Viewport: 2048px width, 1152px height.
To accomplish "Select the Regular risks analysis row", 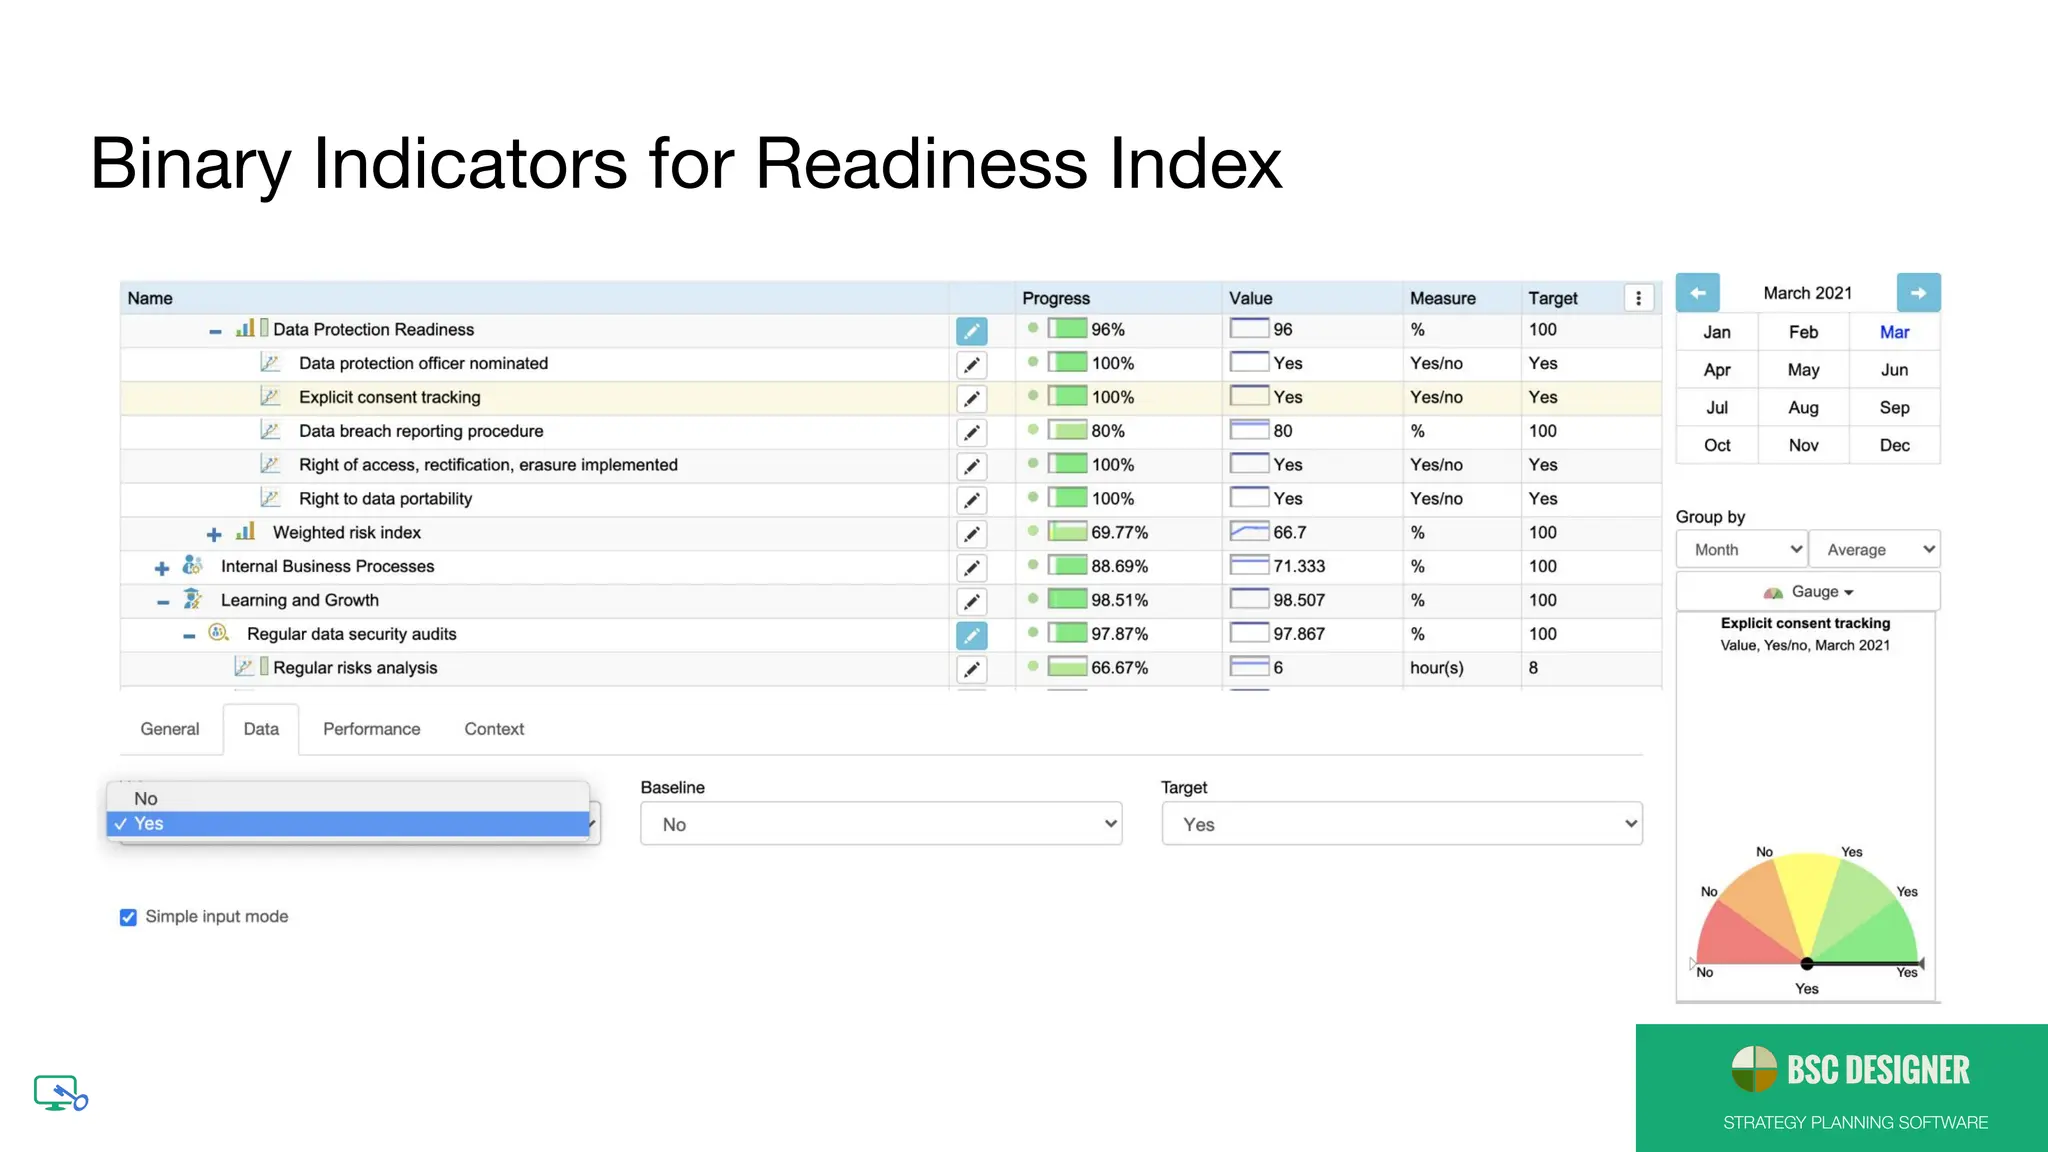I will pyautogui.click(x=891, y=668).
